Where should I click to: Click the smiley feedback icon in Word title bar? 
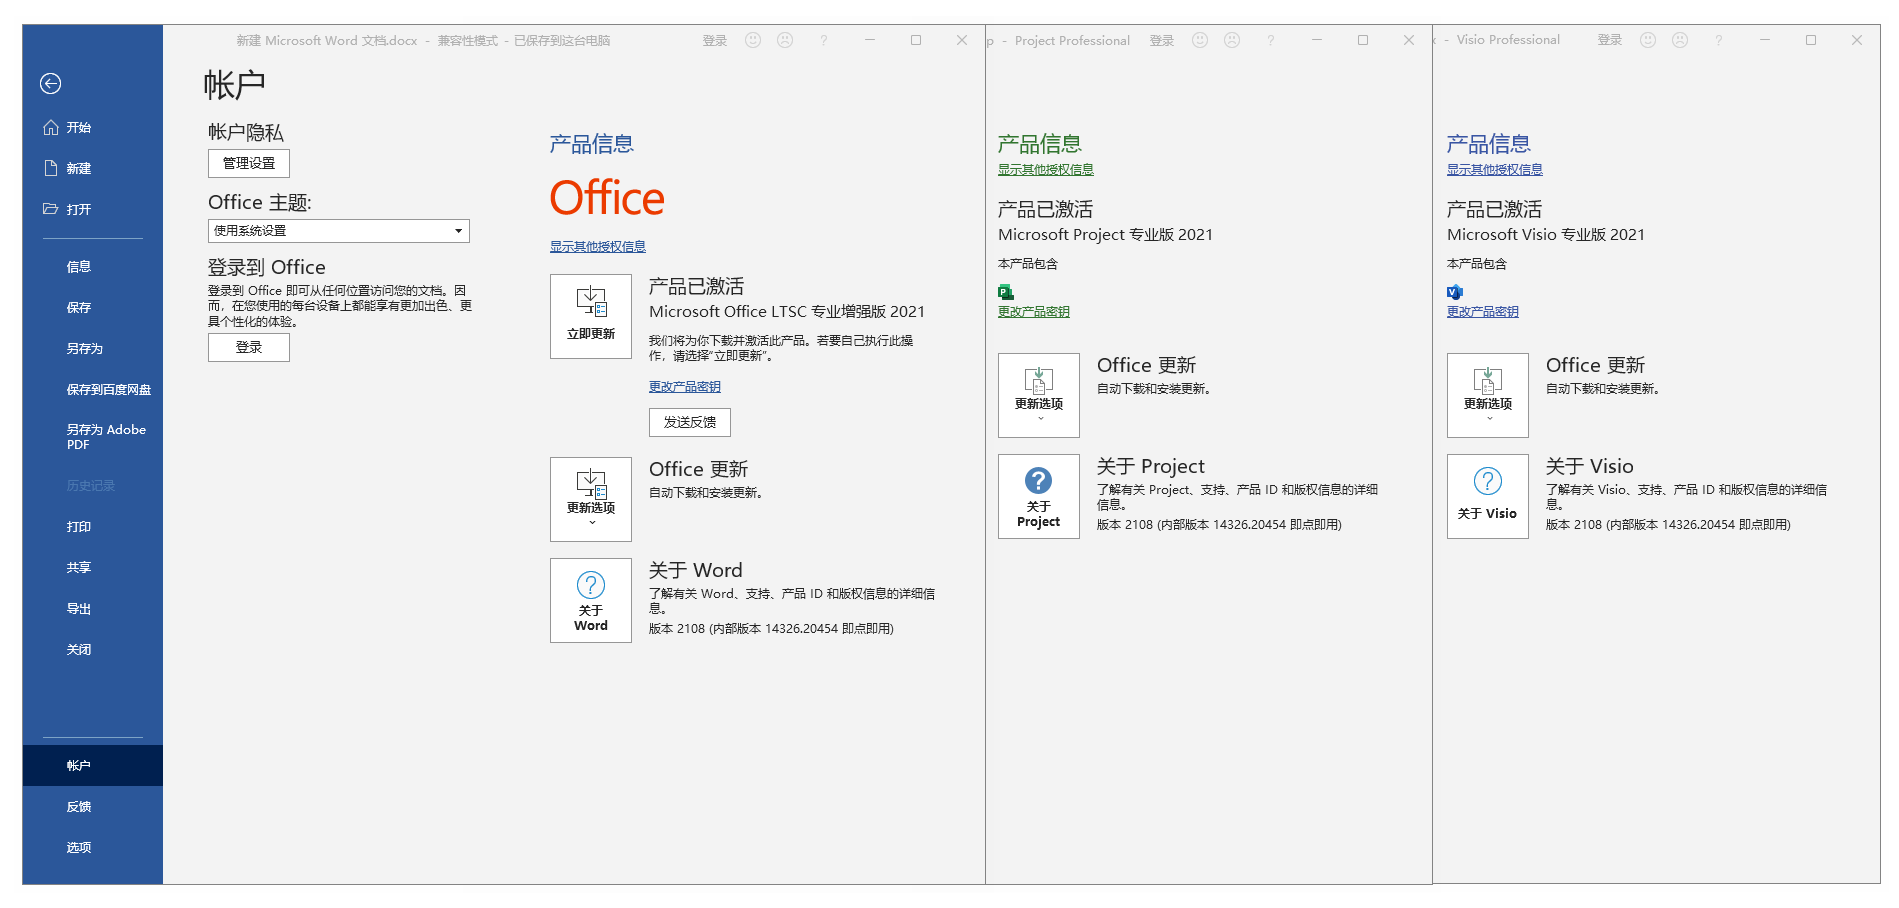pyautogui.click(x=753, y=40)
